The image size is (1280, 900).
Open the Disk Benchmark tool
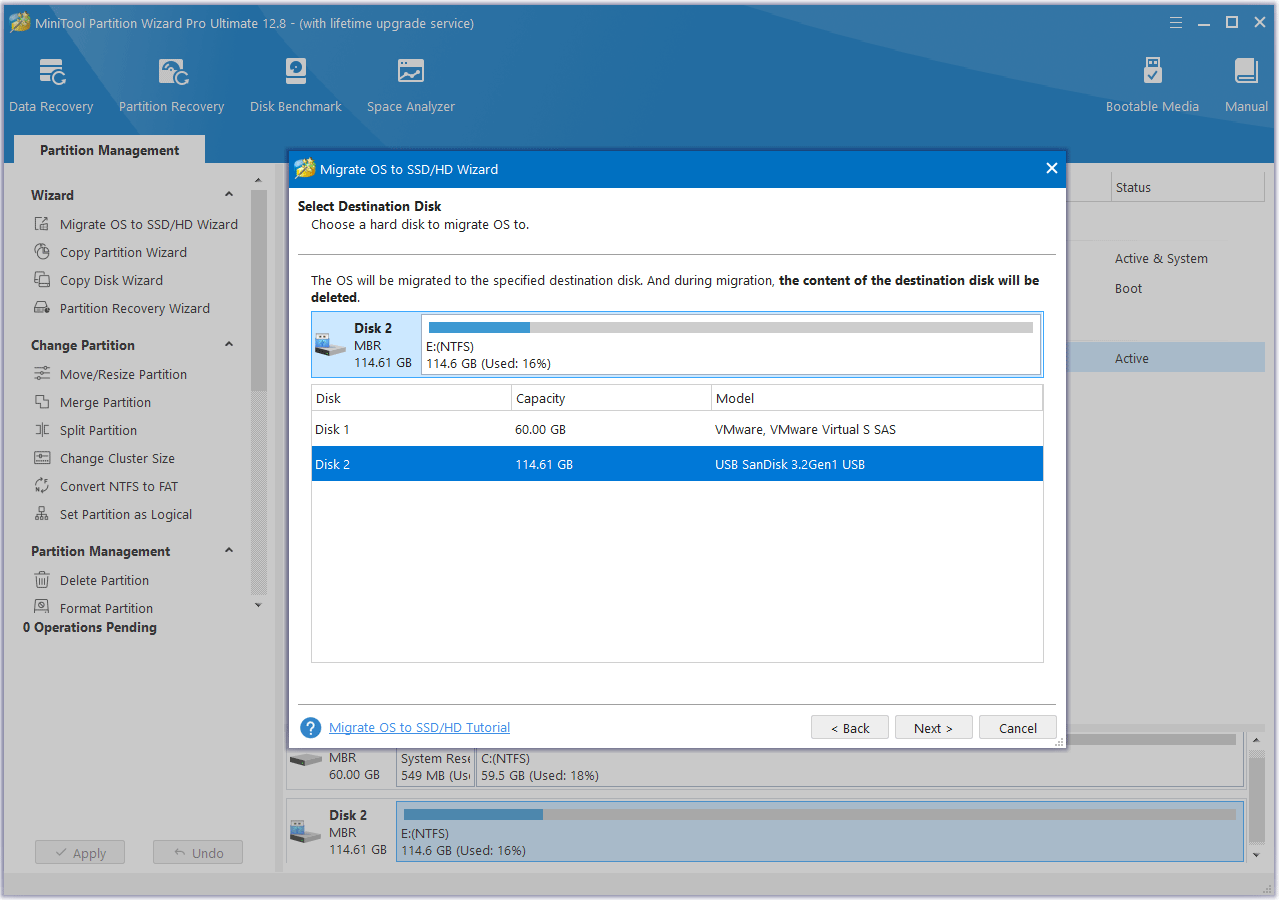[296, 85]
